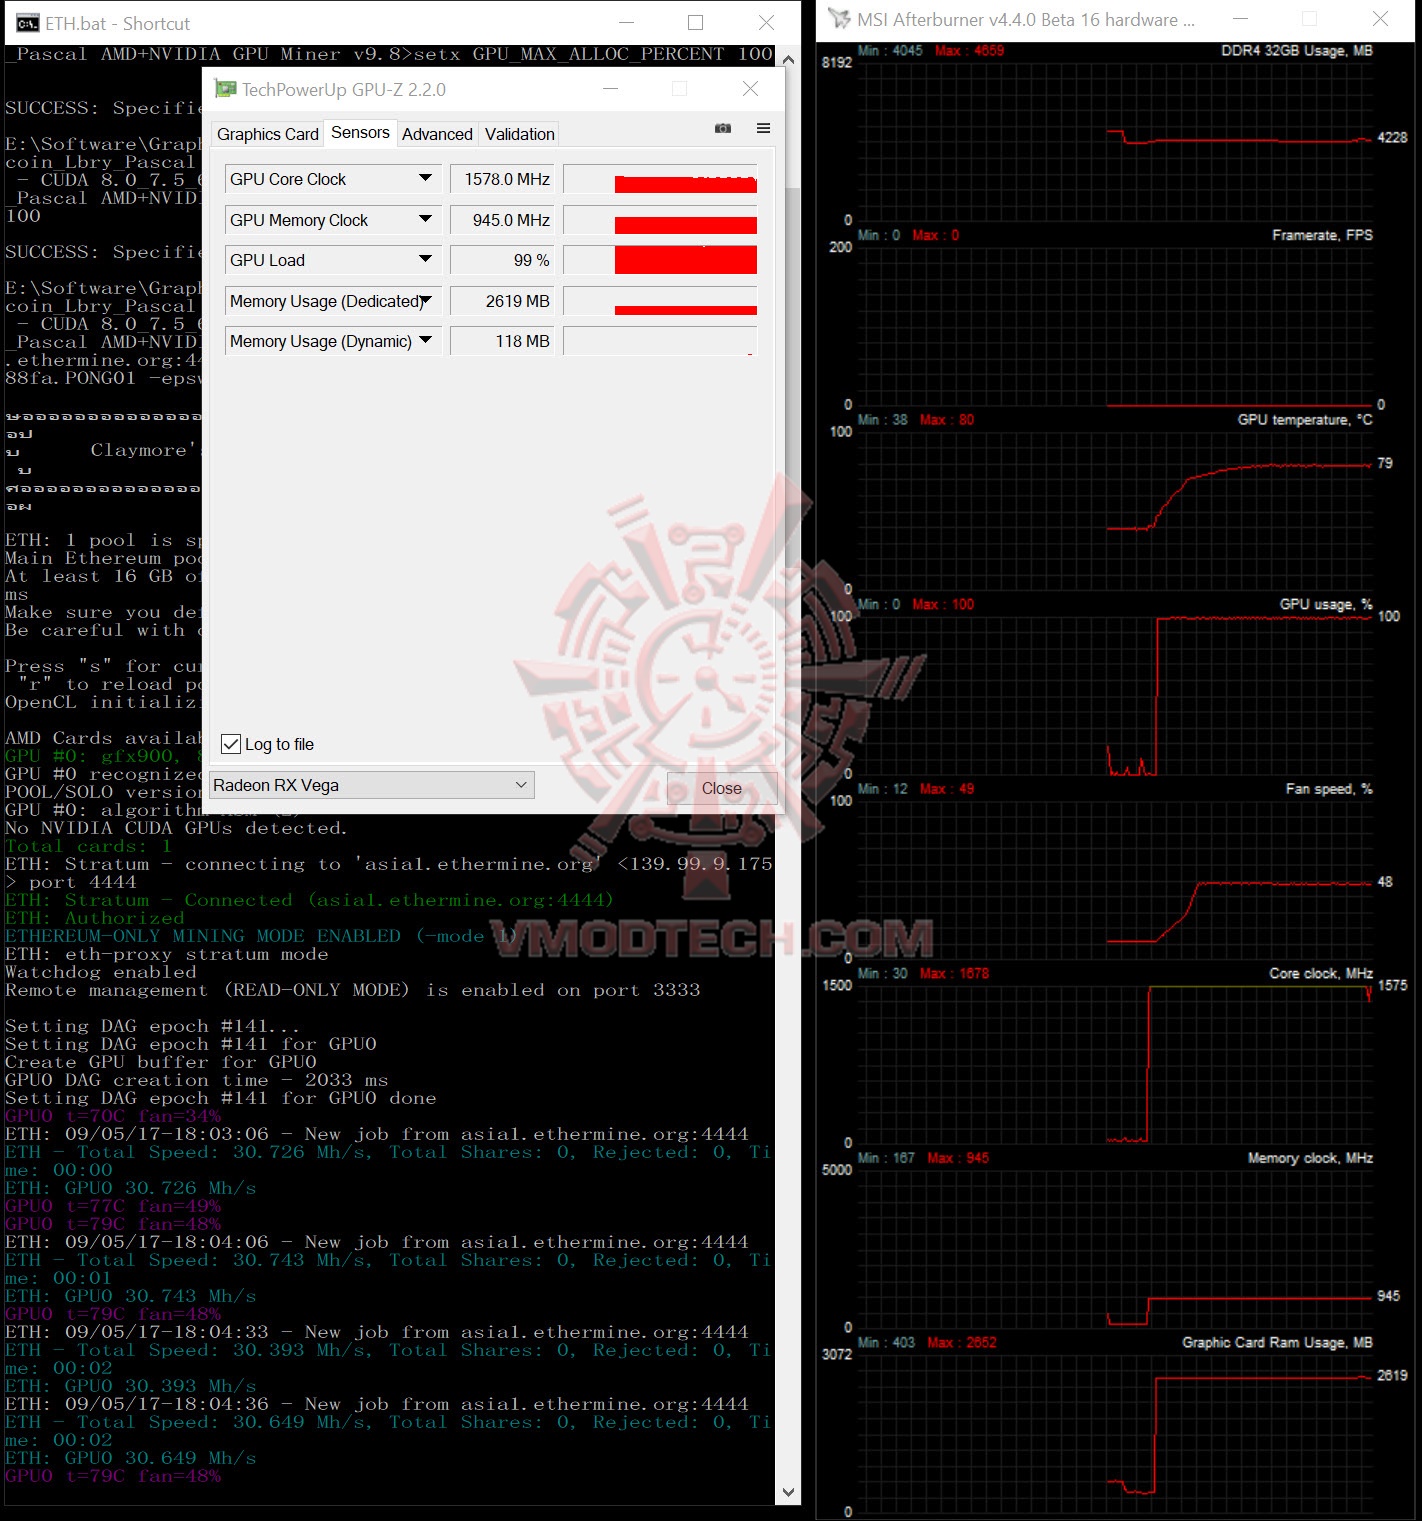Screen dimensions: 1422x1521
Task: Toggle the Log to file checkbox
Action: pos(231,744)
